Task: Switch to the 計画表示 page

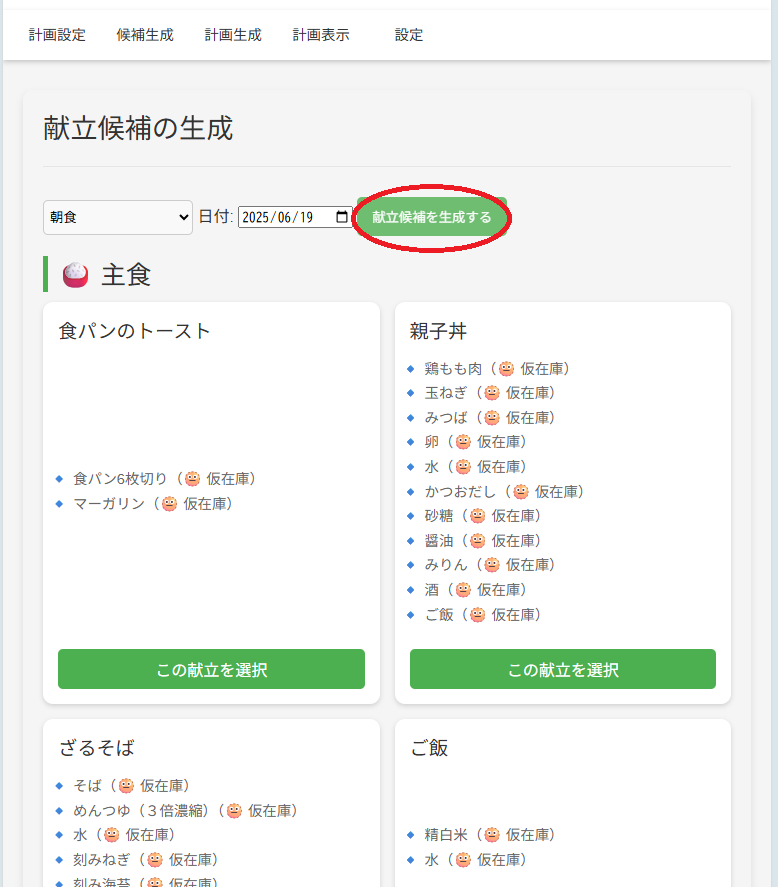Action: (321, 35)
